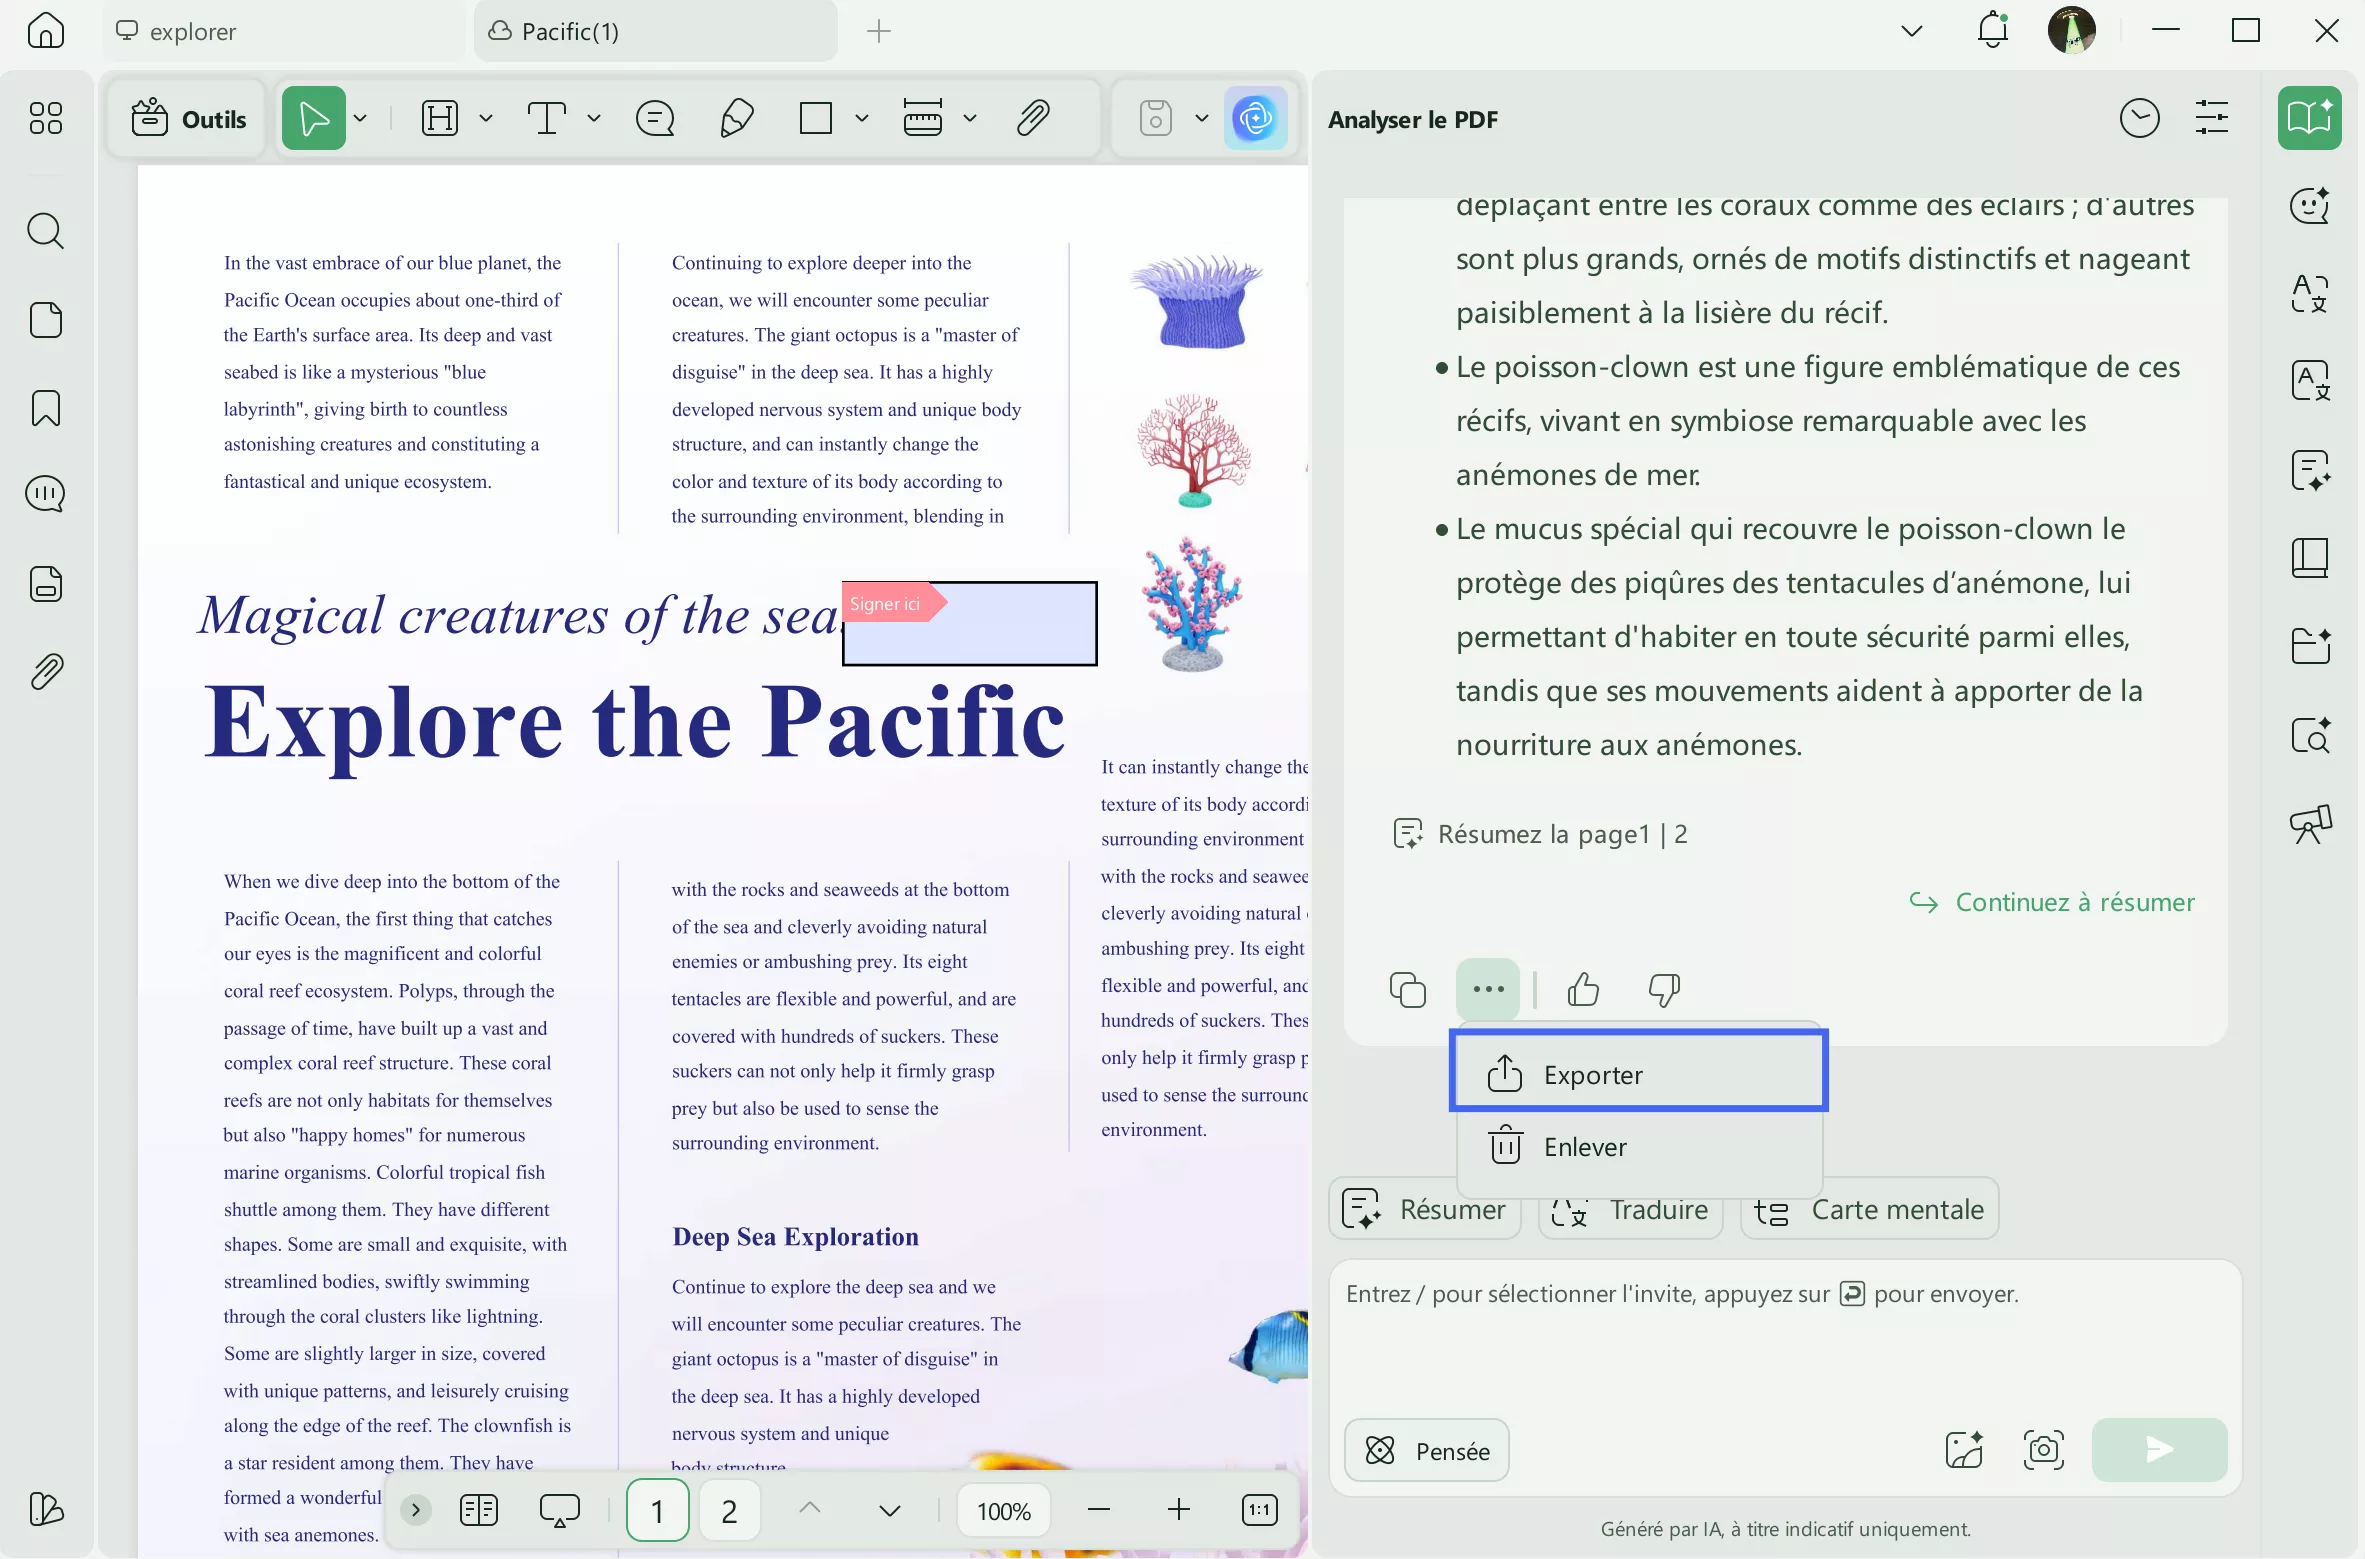Open the comment annotation tool

pyautogui.click(x=655, y=118)
